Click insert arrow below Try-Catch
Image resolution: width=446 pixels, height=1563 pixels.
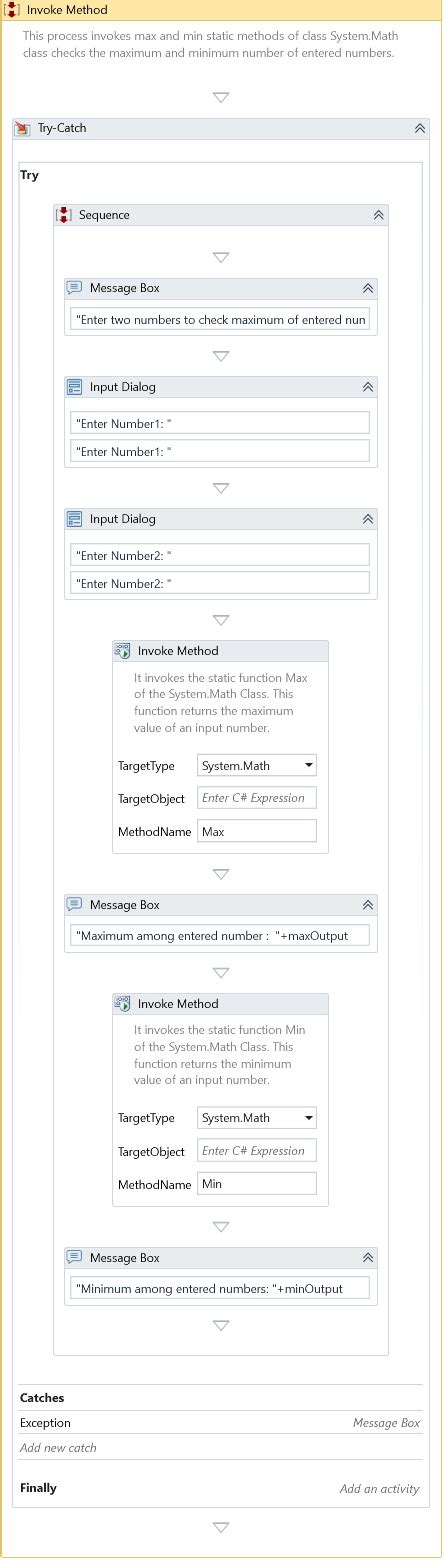point(221,1528)
